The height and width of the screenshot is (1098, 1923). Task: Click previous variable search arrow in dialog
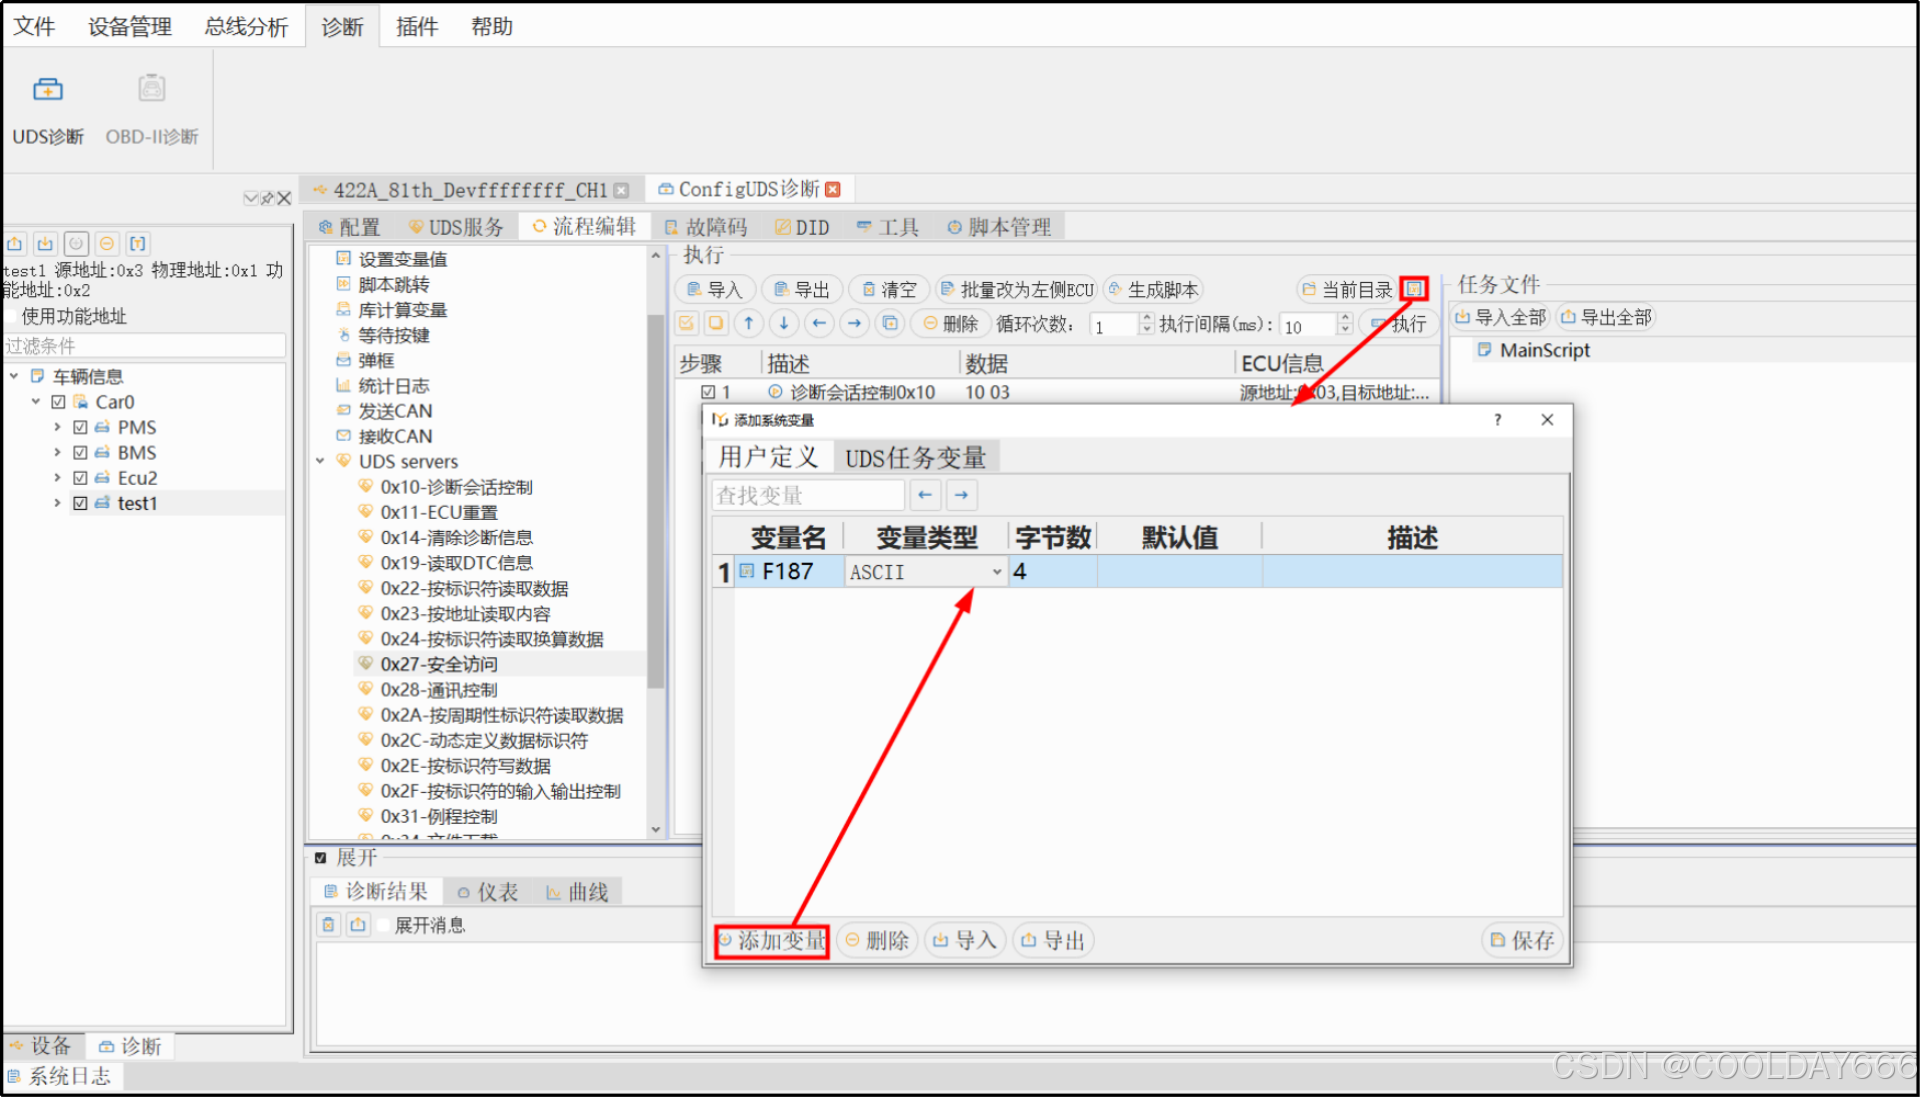point(925,495)
